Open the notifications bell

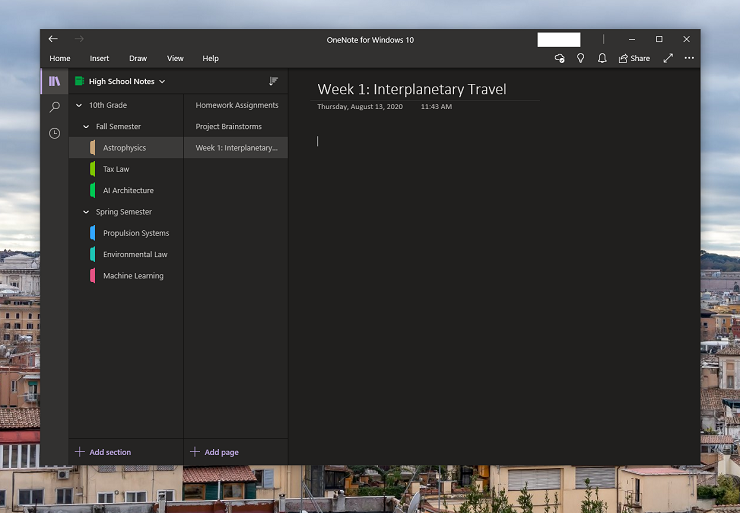click(x=602, y=58)
